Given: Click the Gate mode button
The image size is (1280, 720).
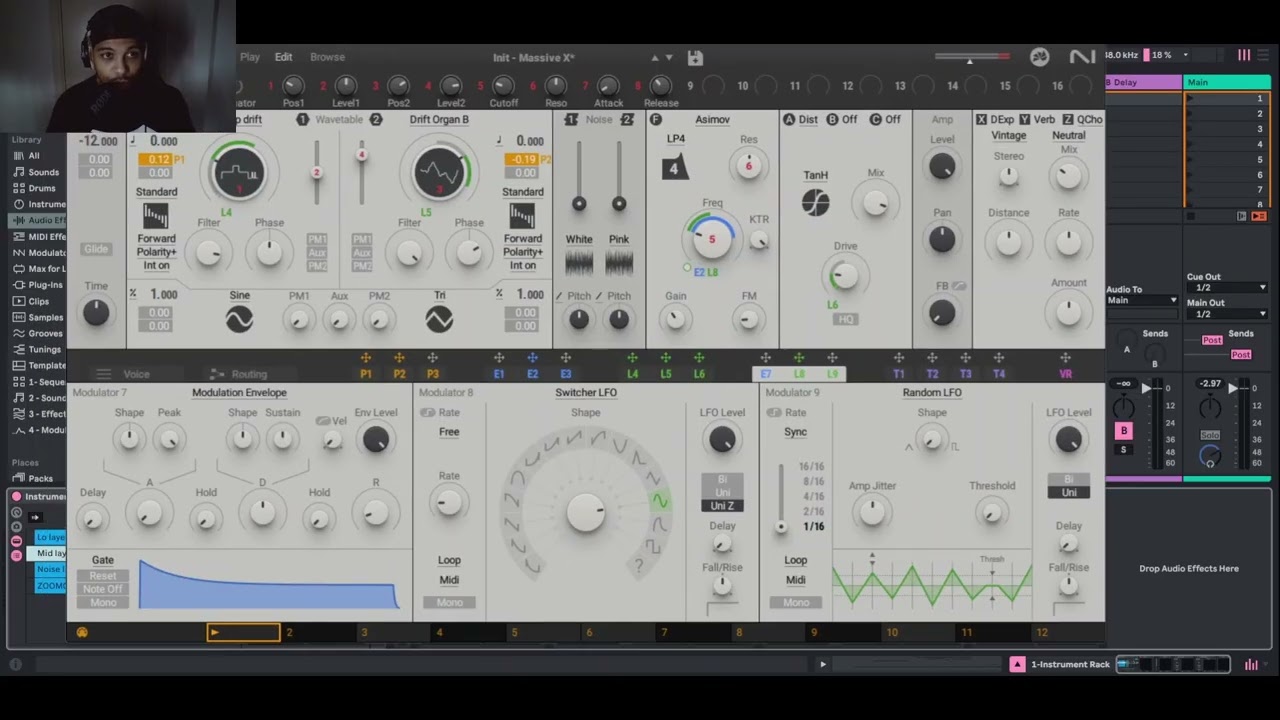Looking at the screenshot, I should click(102, 560).
